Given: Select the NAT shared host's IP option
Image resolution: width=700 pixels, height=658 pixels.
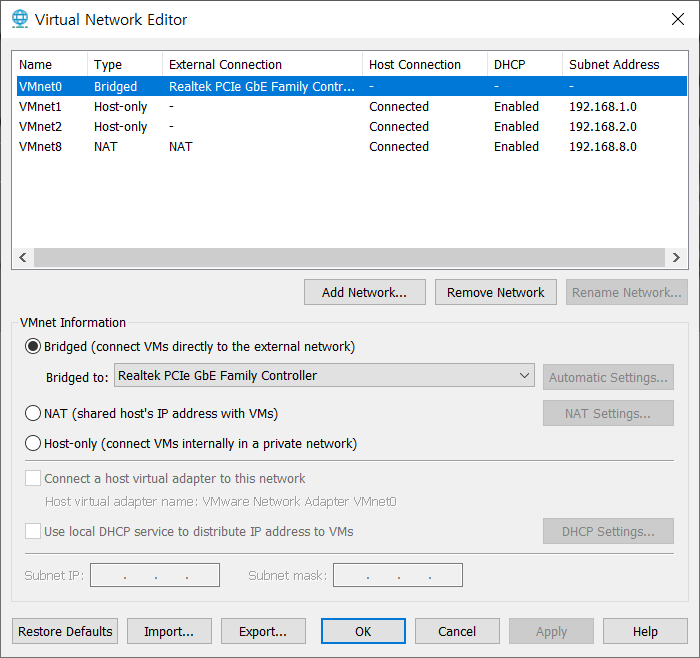Looking at the screenshot, I should tap(33, 413).
